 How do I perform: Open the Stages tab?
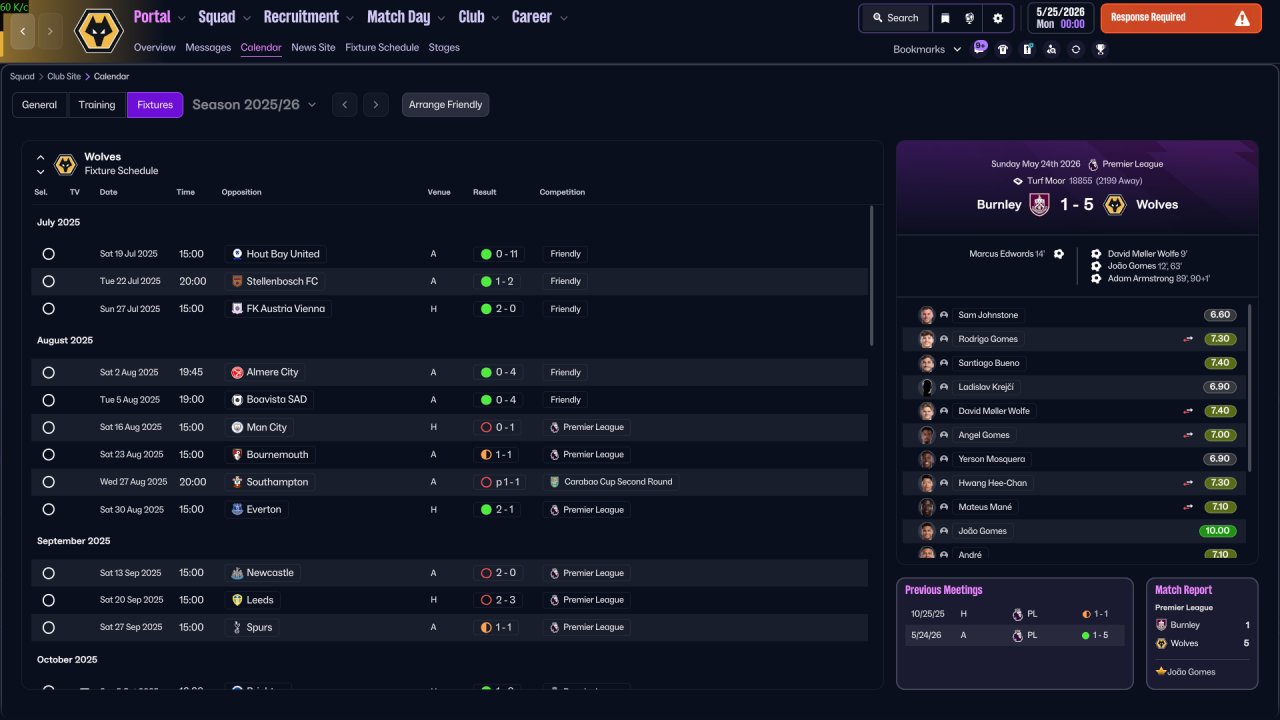click(444, 48)
